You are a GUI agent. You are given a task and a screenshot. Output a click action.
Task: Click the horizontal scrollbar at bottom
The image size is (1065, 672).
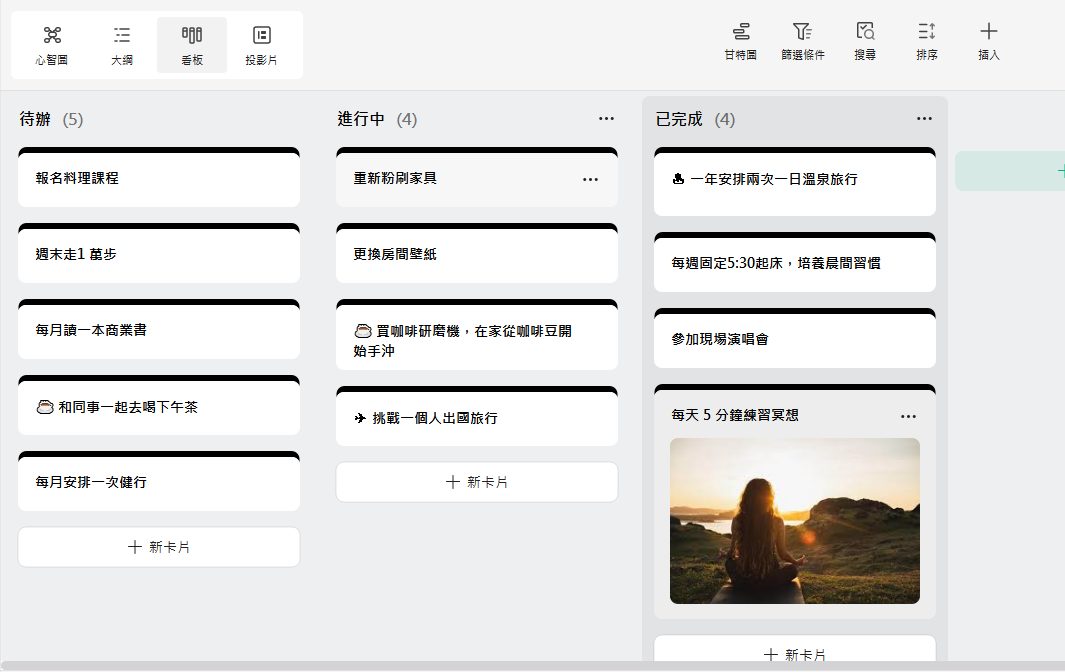tap(500, 666)
